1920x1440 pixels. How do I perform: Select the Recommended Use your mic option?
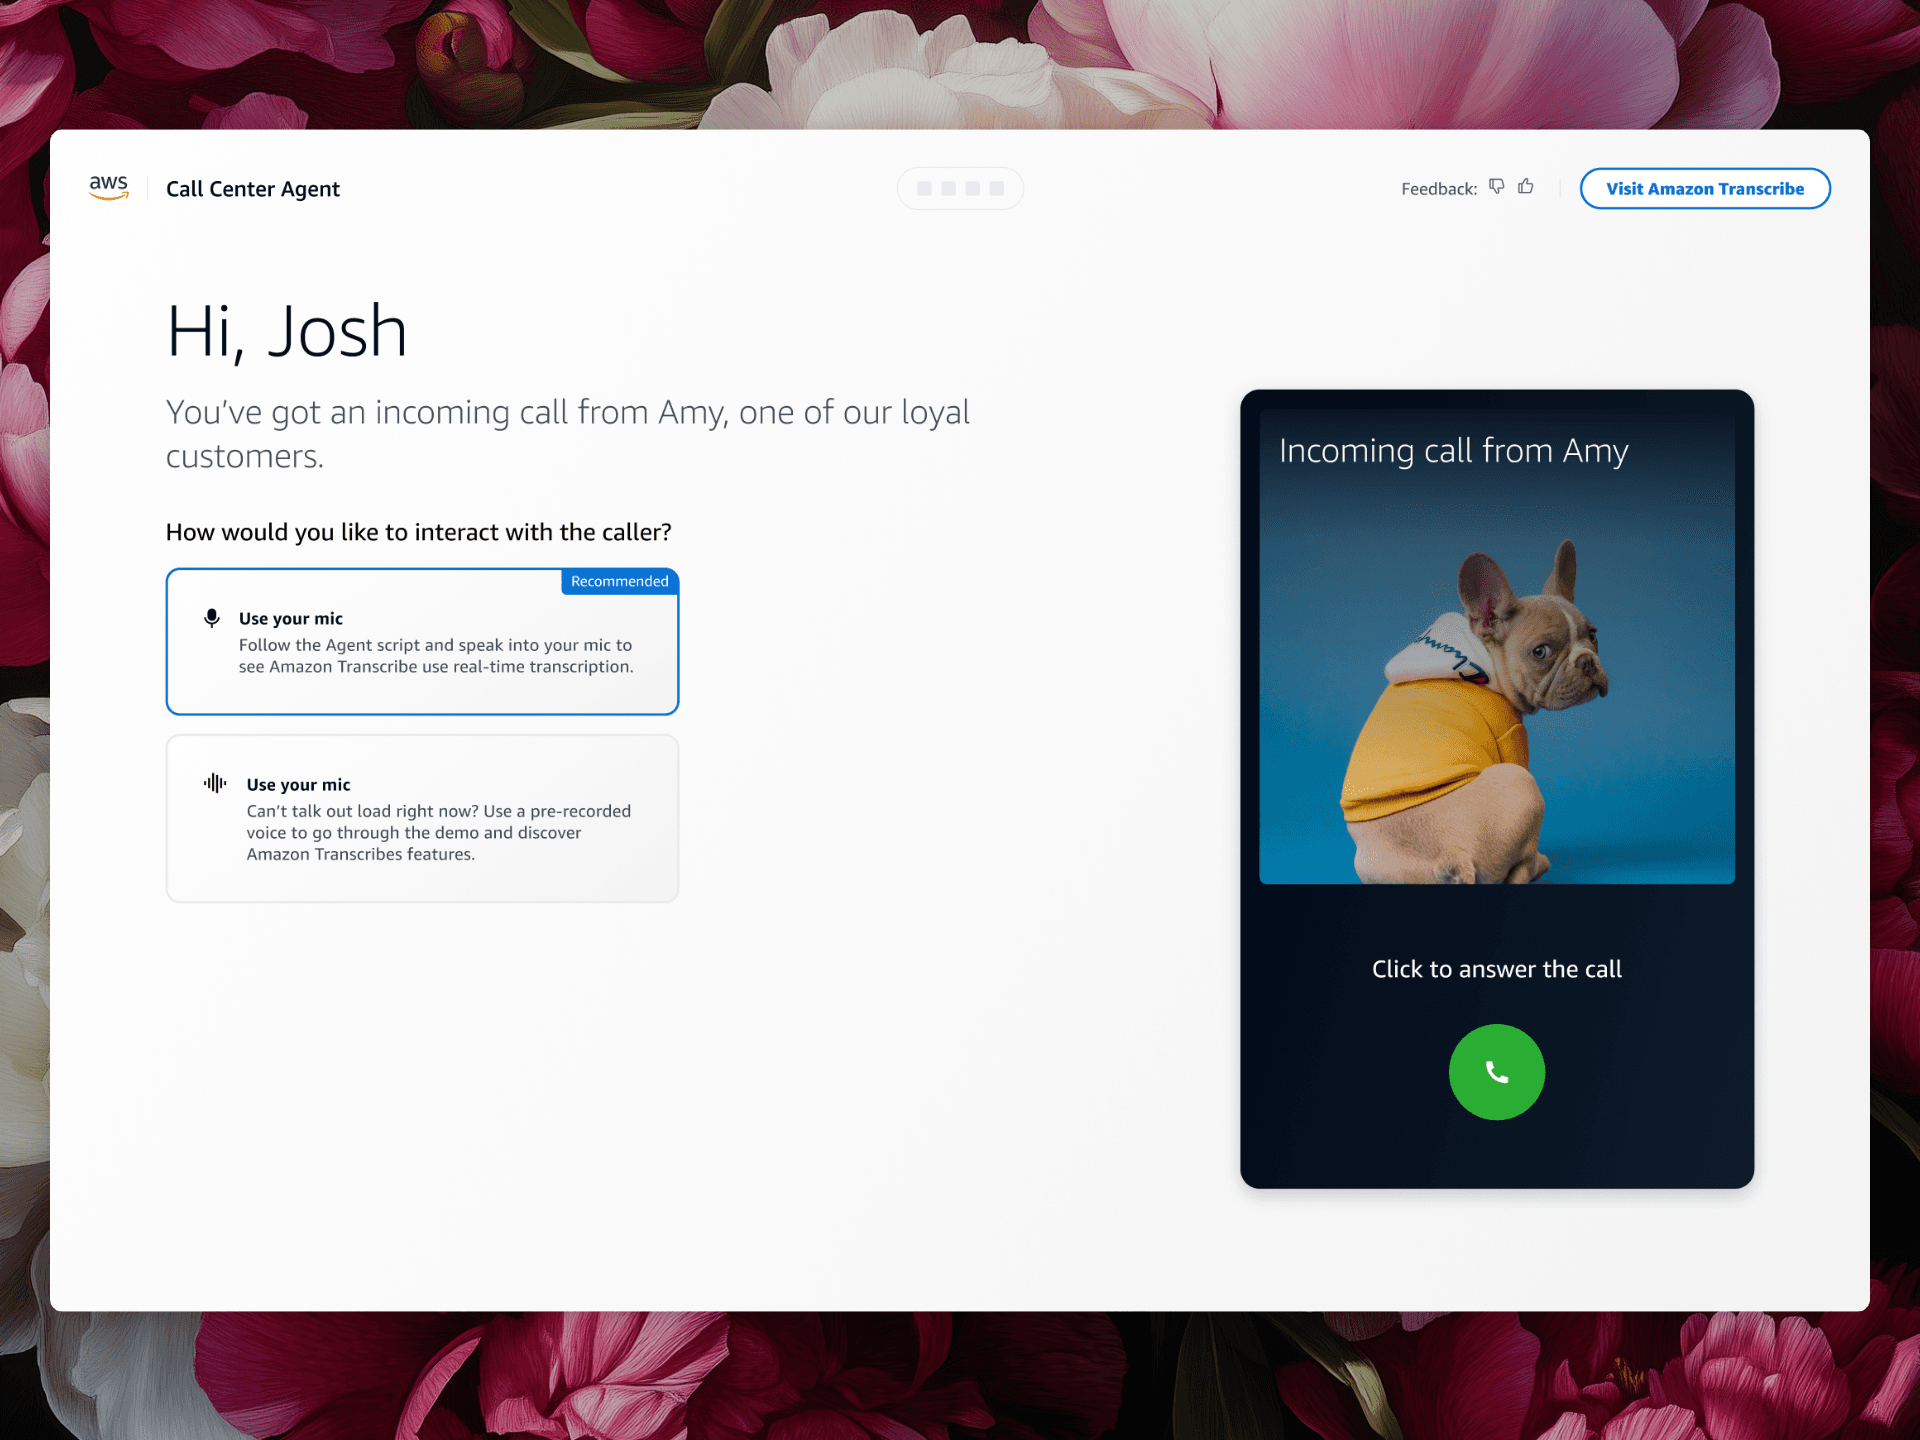422,642
